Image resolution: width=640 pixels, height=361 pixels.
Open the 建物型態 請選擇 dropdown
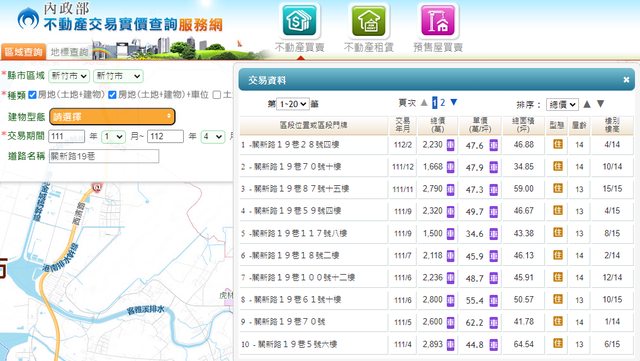pyautogui.click(x=112, y=117)
